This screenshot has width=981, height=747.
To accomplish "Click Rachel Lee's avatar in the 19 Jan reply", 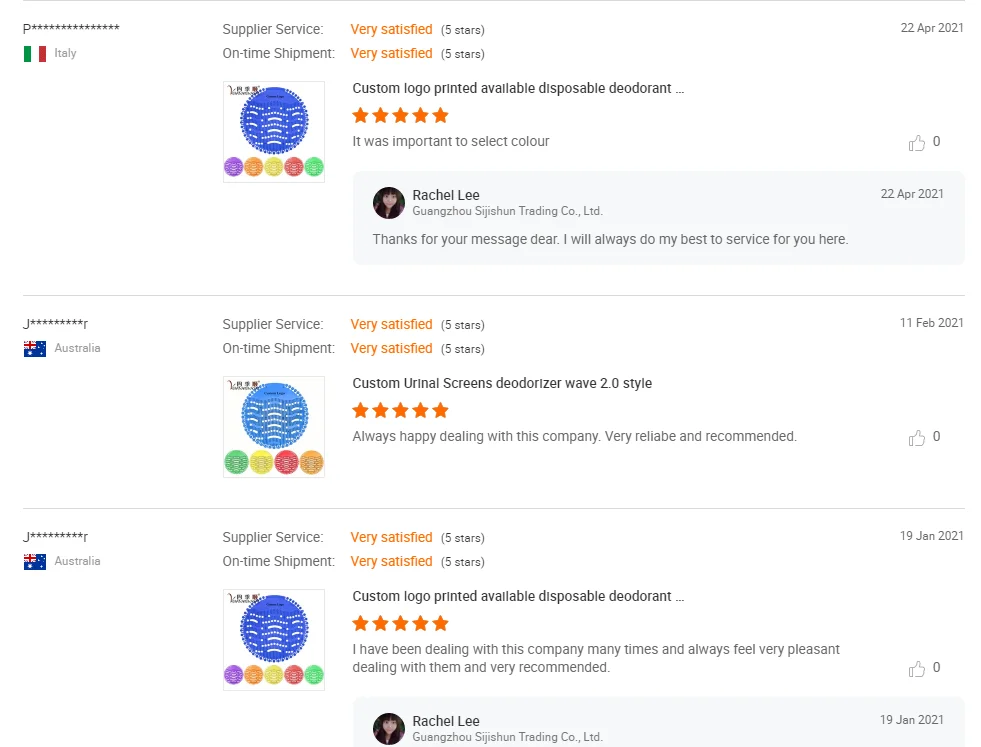I will pos(389,729).
